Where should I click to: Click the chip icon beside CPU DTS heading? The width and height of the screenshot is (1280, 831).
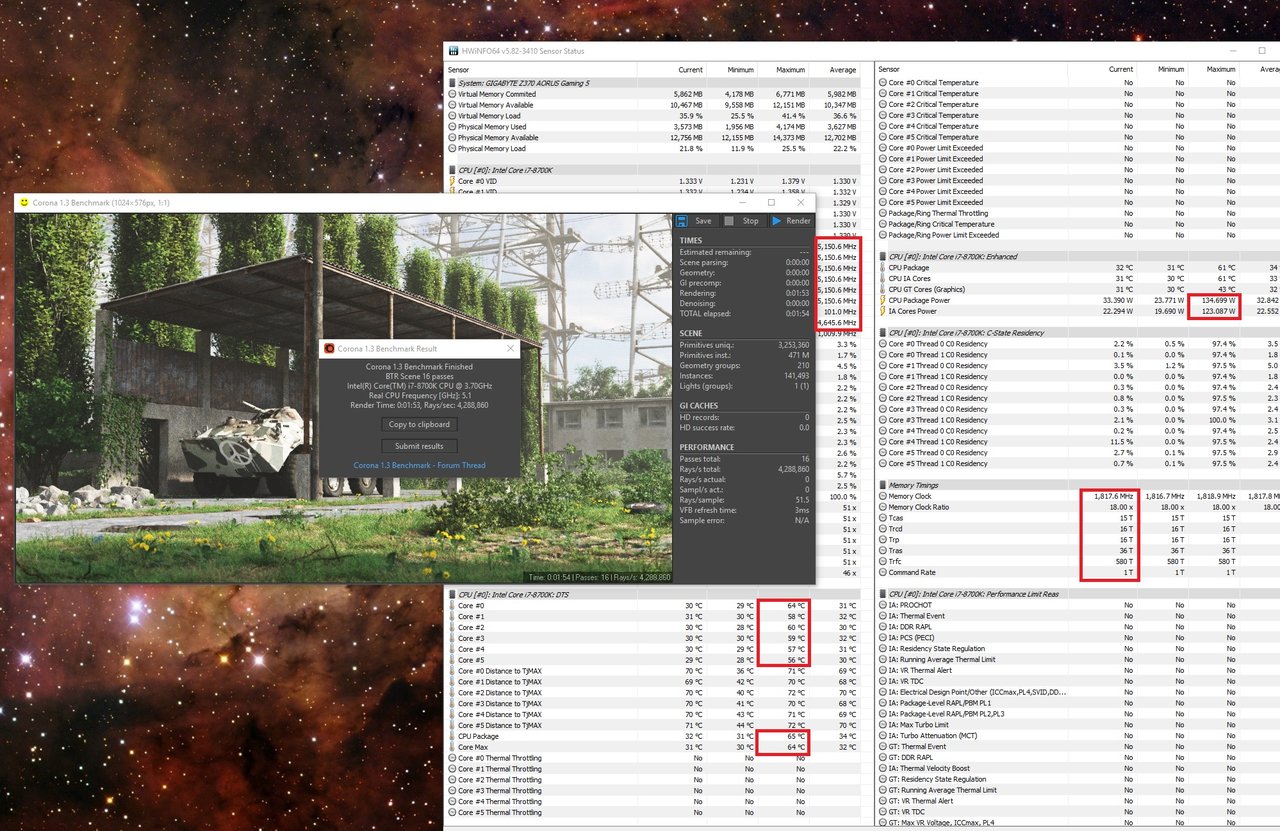(452, 594)
